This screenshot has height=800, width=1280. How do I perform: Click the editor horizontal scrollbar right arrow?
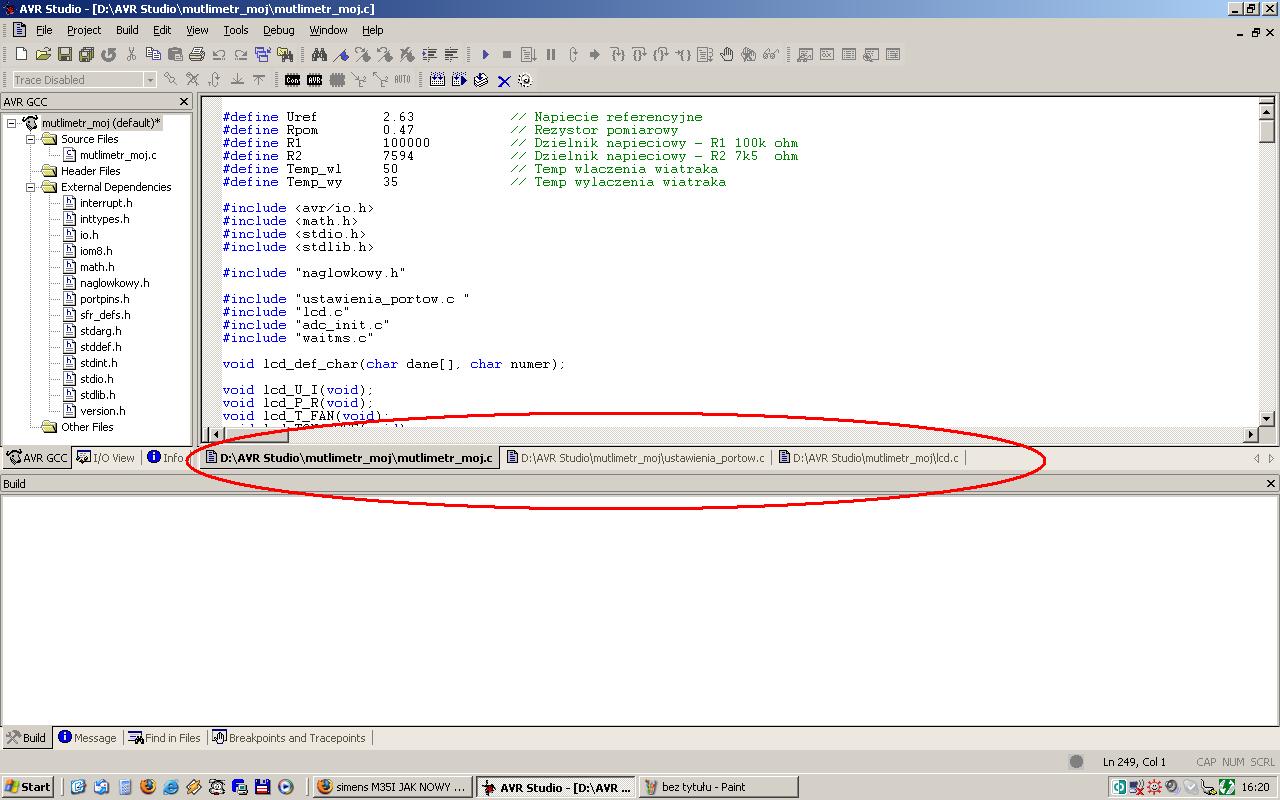click(1250, 434)
